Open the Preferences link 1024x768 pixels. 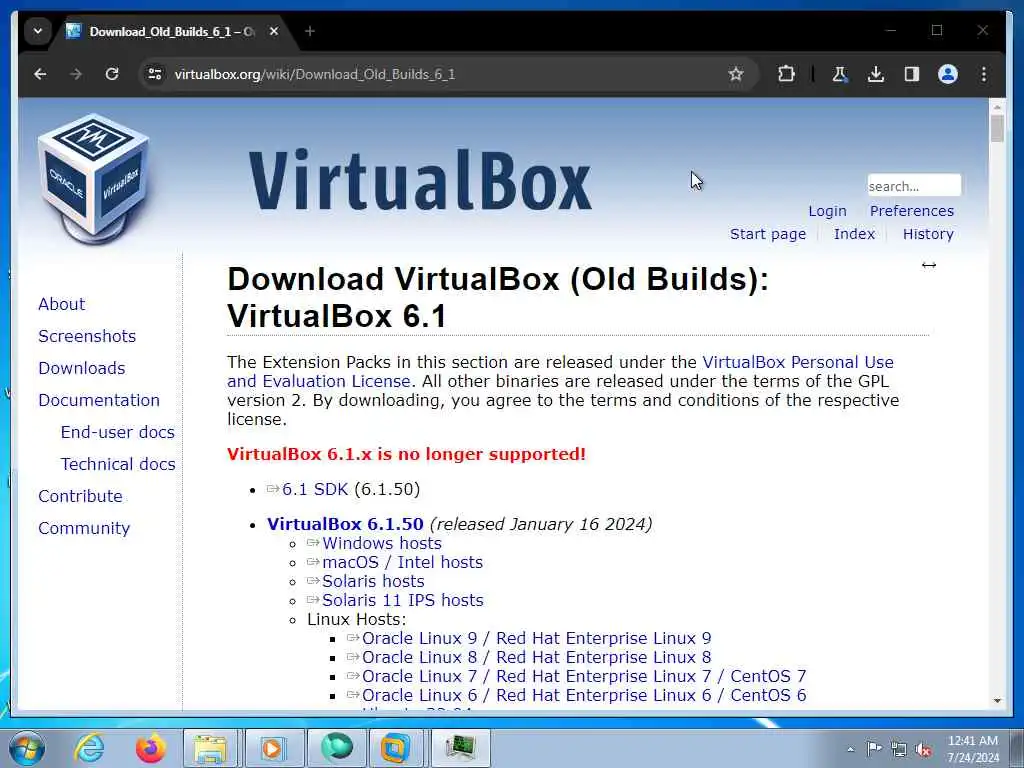[x=912, y=211]
